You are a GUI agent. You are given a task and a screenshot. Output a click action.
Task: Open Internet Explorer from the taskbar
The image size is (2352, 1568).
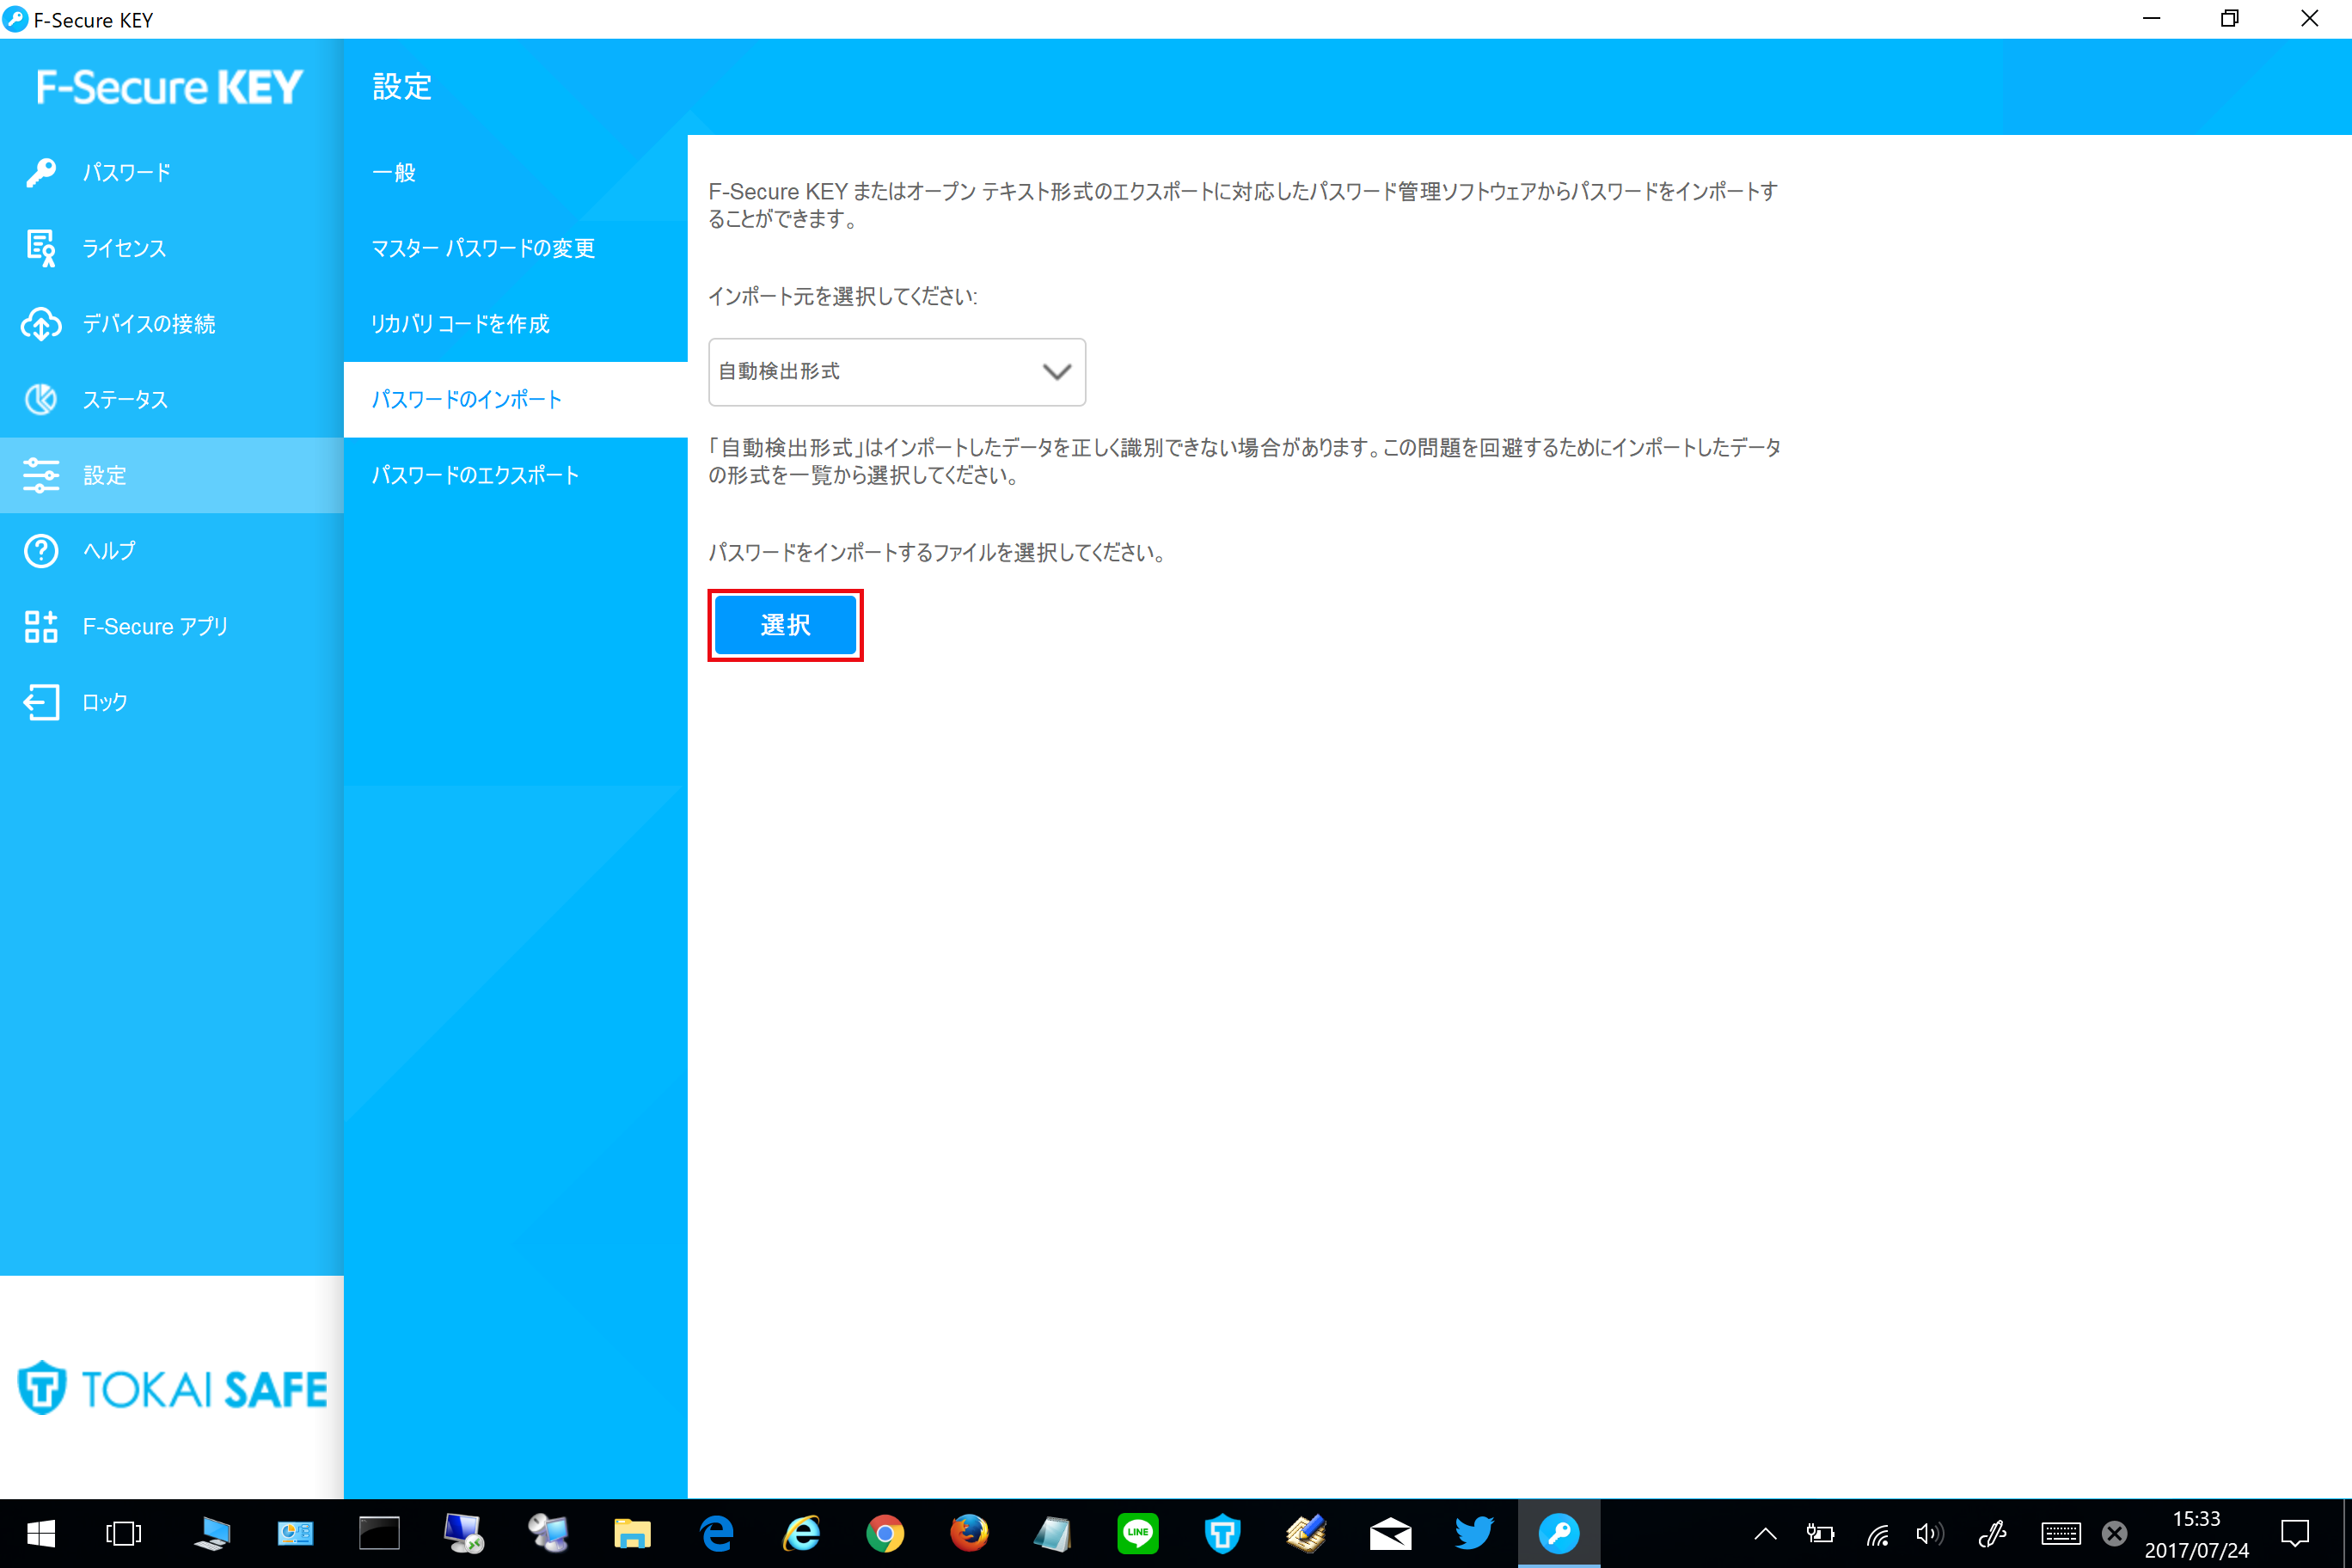[802, 1534]
